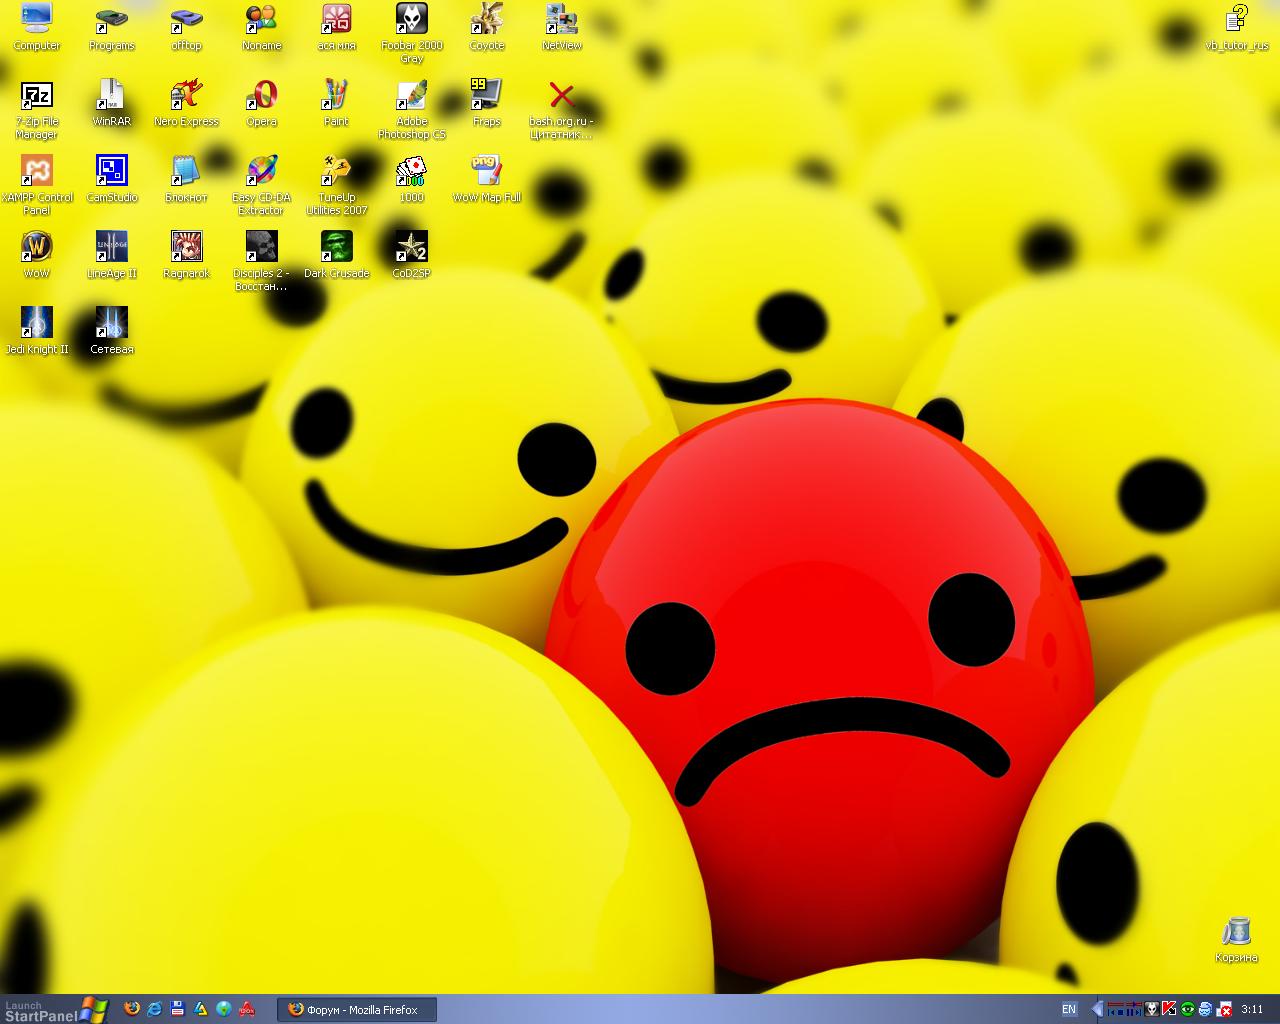Select the CamStudio desktop icon
Screen dimensions: 1280x1024
[x=112, y=180]
